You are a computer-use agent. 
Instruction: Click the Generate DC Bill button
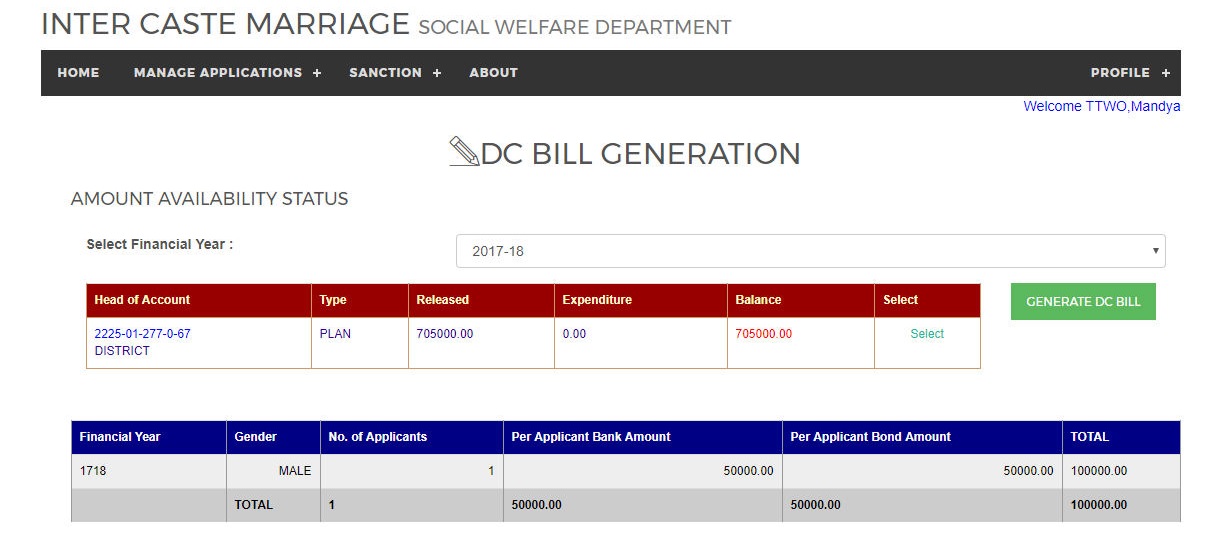tap(1083, 301)
